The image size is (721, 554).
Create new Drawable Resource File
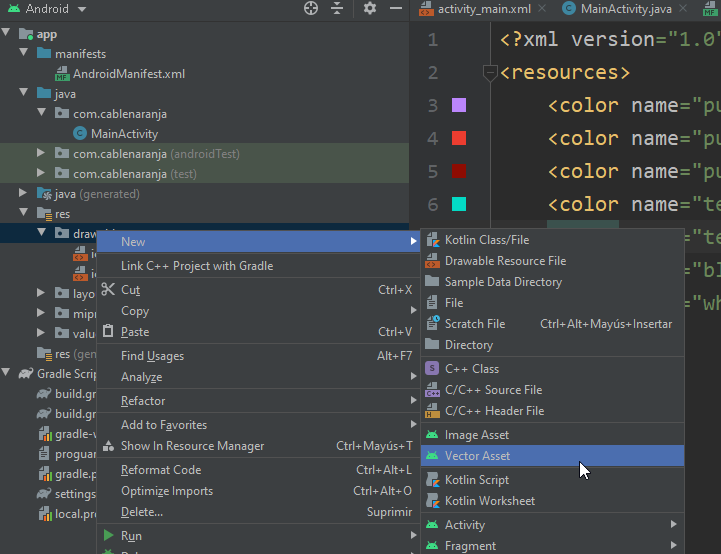coord(552,261)
